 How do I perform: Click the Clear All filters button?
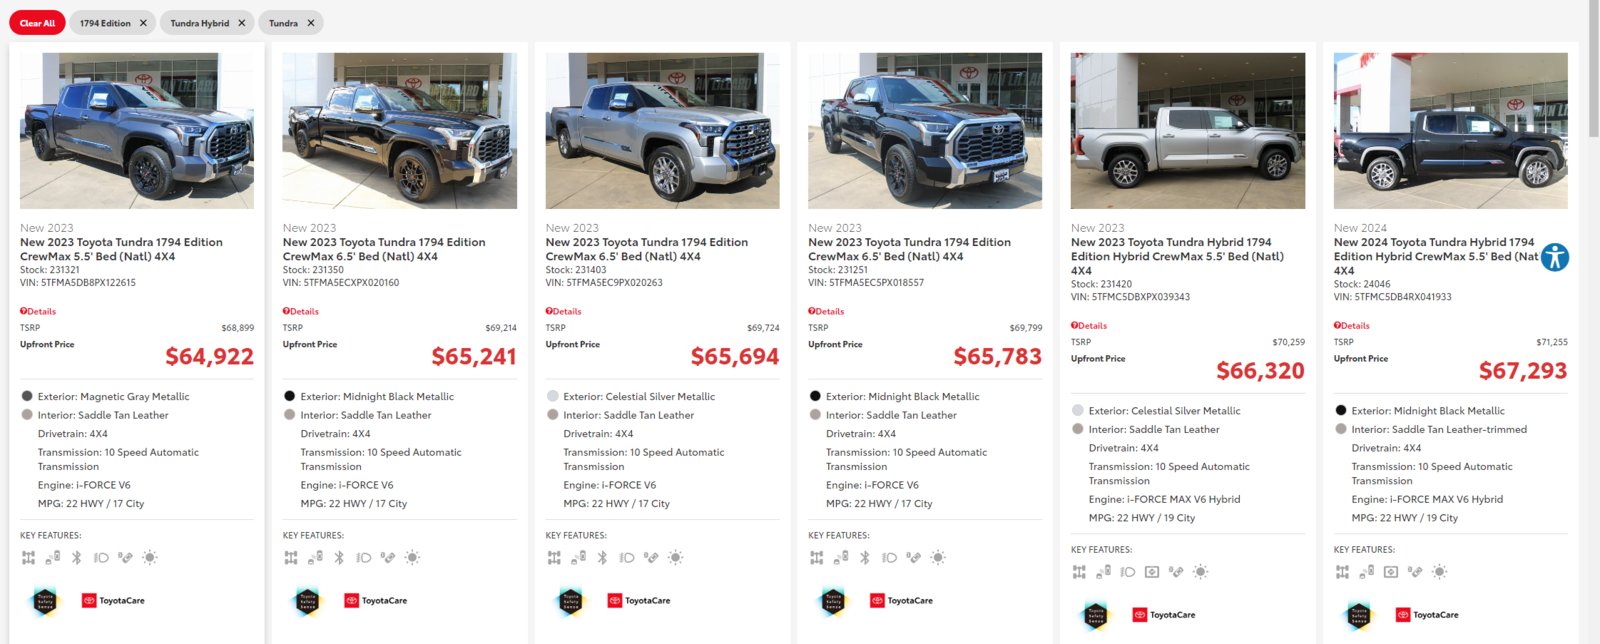point(37,23)
